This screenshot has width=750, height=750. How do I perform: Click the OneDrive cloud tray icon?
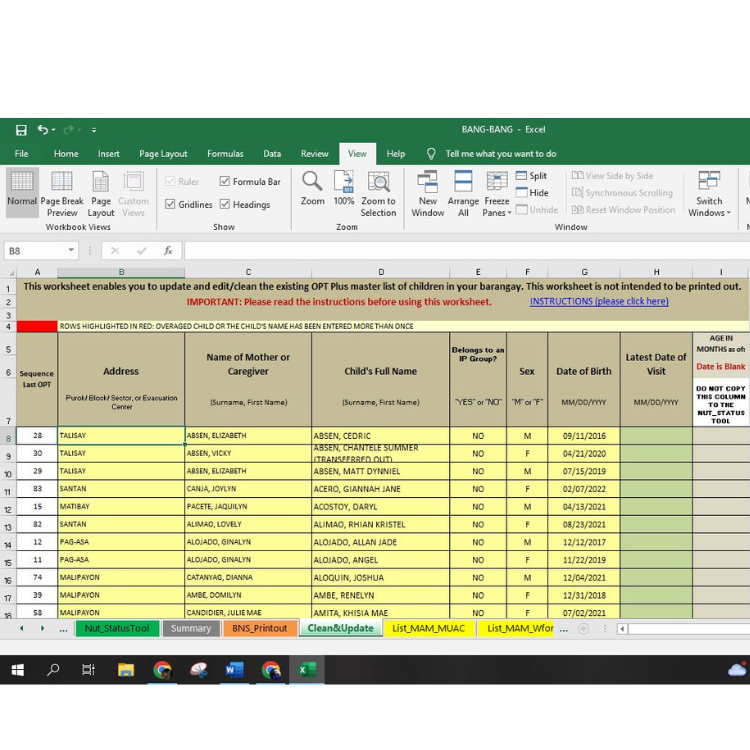(x=737, y=670)
